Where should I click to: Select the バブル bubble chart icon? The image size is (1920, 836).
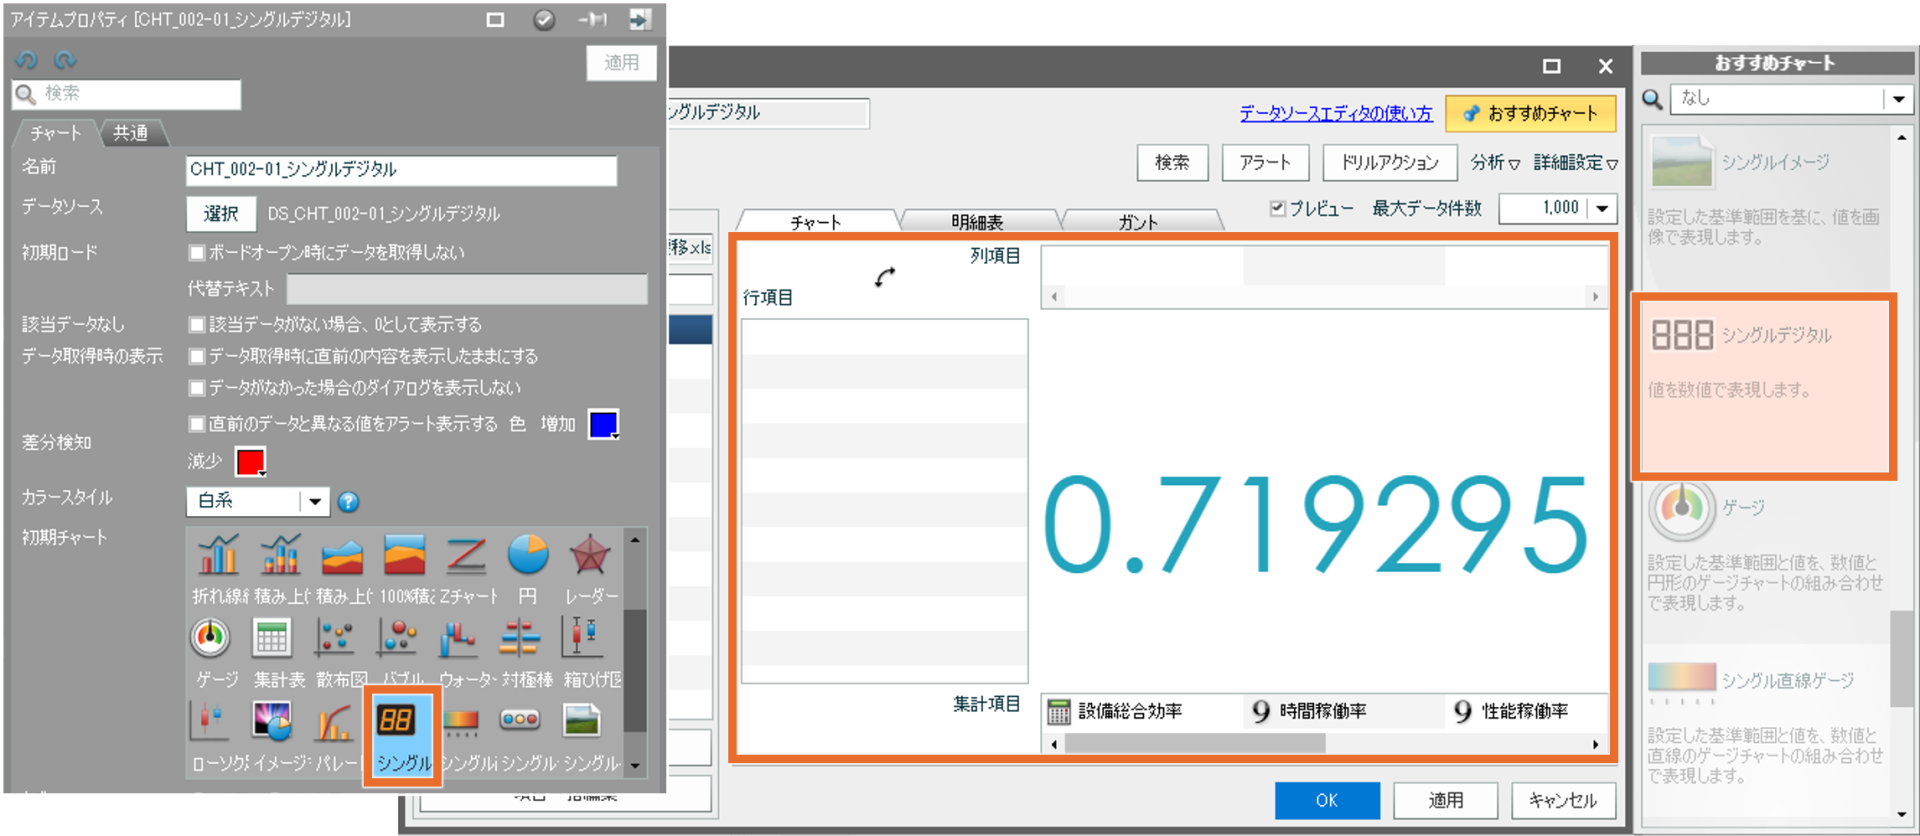point(397,638)
